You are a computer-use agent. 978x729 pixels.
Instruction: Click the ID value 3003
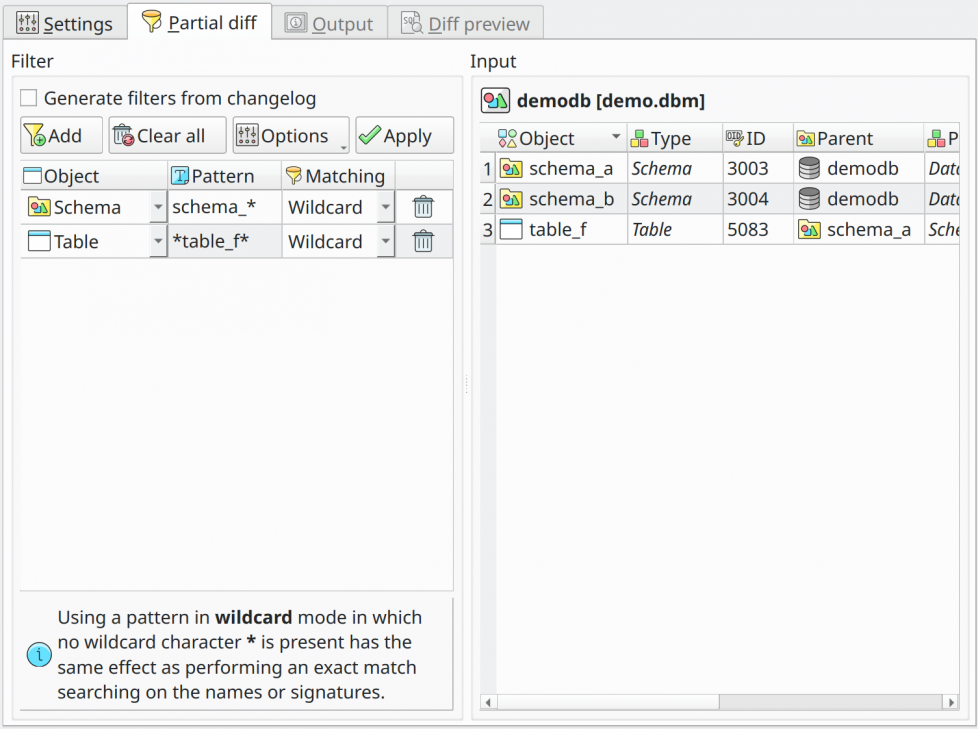click(x=748, y=168)
